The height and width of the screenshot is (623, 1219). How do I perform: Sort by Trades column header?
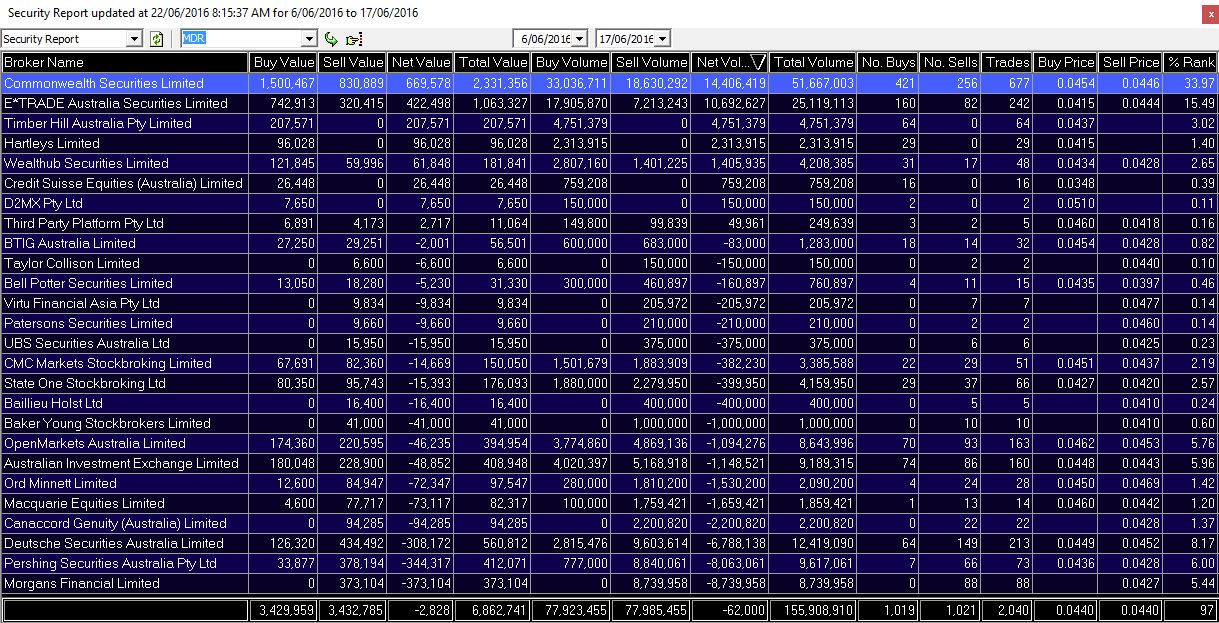1008,62
